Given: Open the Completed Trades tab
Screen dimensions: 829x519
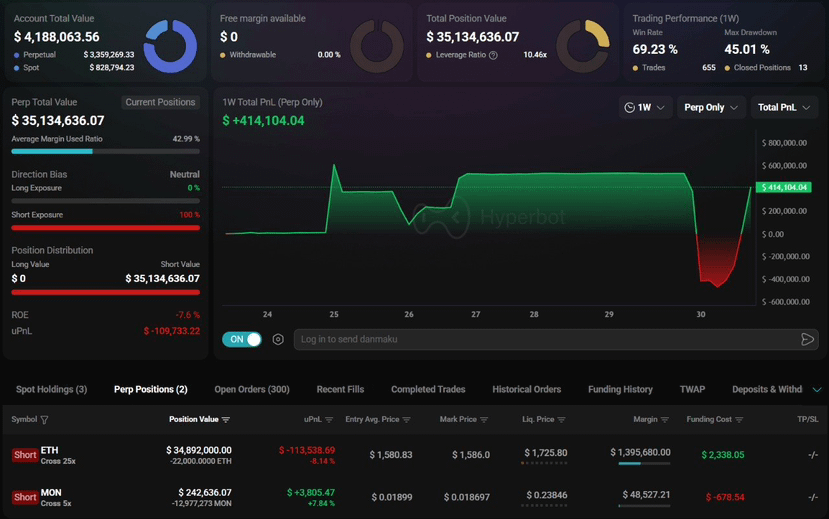Looking at the screenshot, I should [x=428, y=390].
